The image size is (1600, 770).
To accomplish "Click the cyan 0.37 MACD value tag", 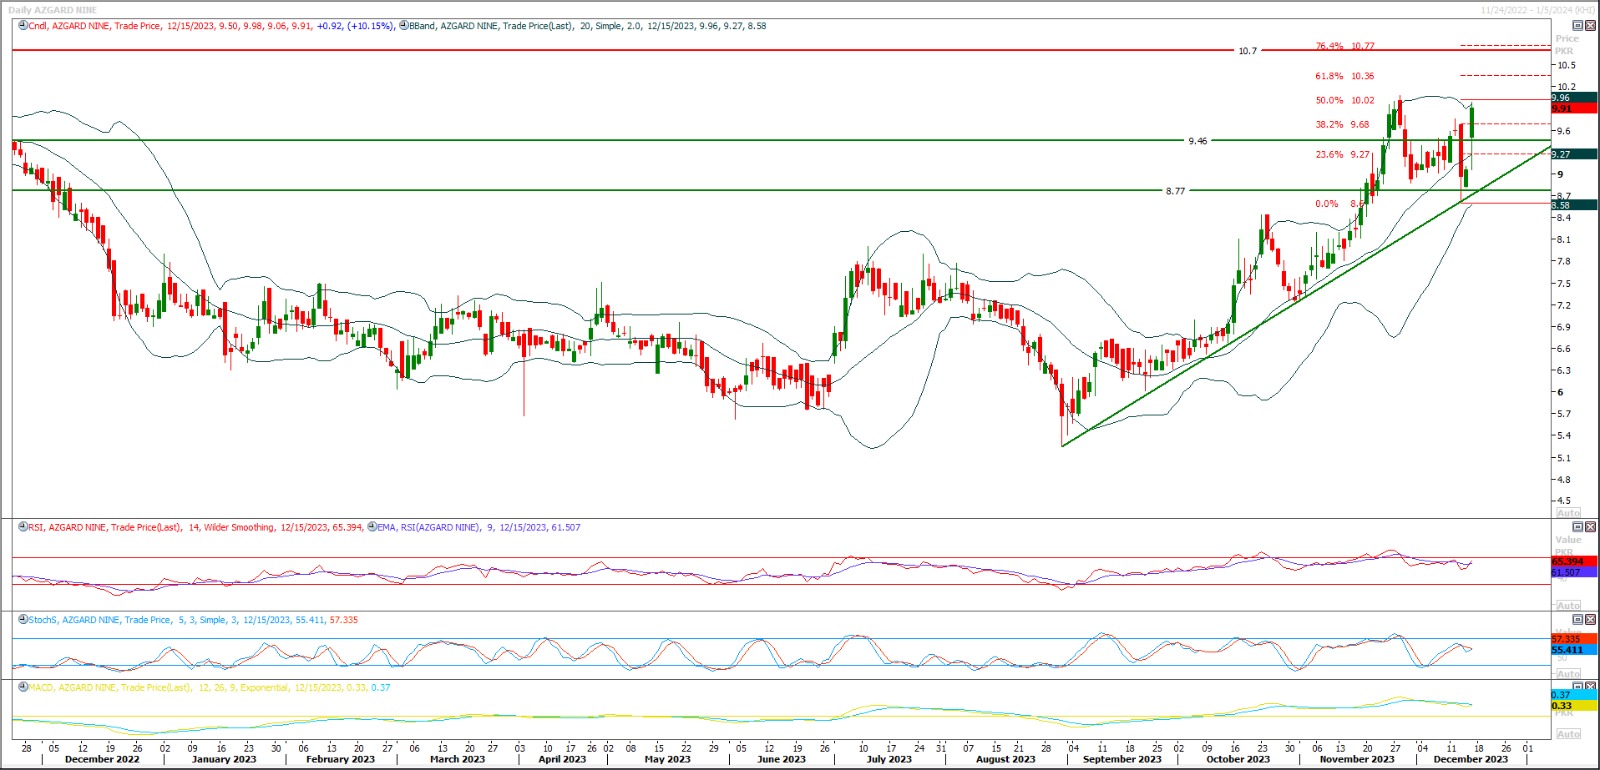I will click(1574, 695).
